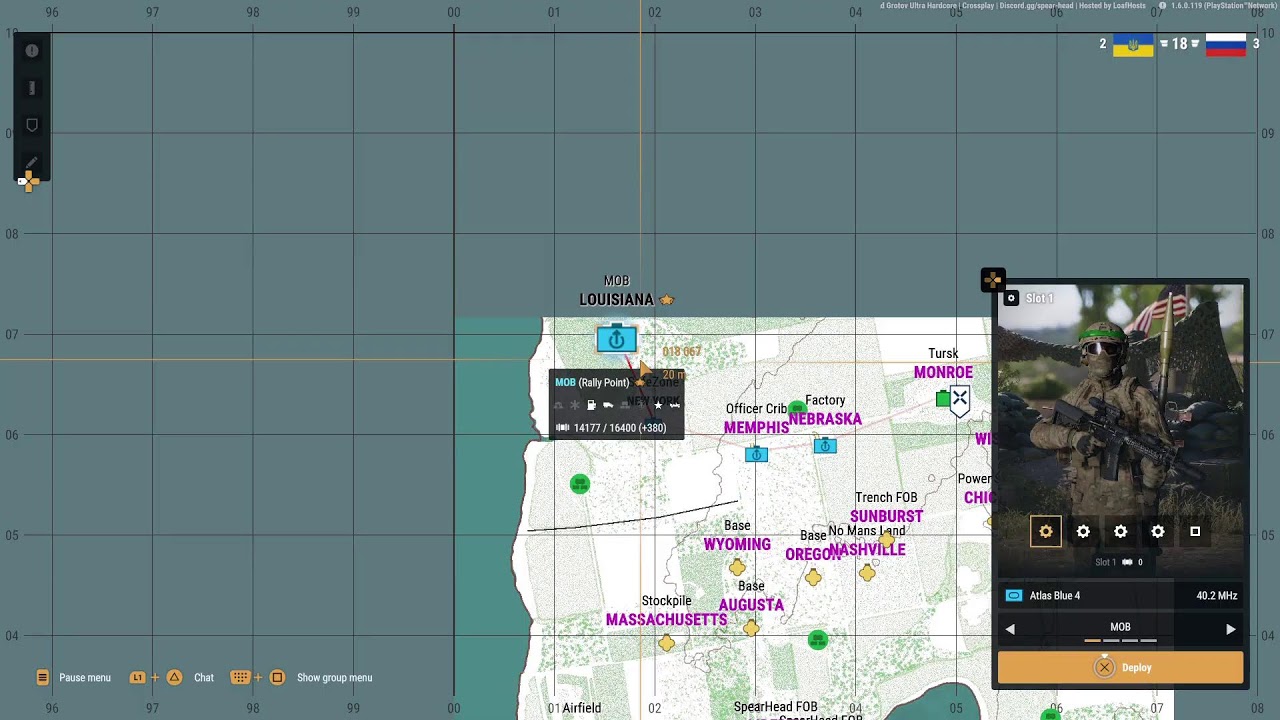1280x720 pixels.
Task: Click the gamepad icon atop loadout panel
Action: click(x=993, y=280)
